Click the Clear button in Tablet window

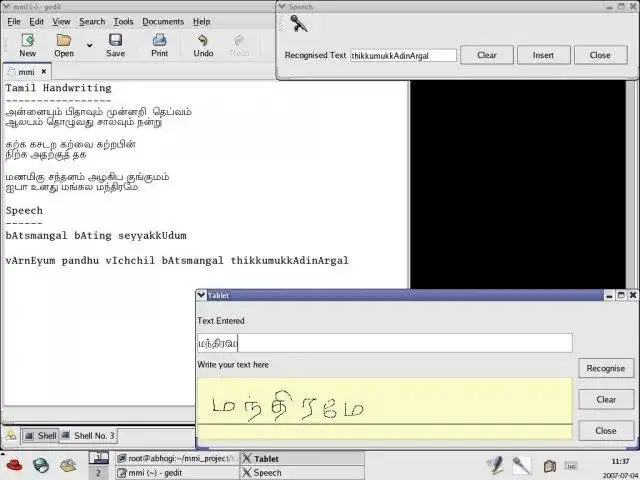pyautogui.click(x=606, y=400)
